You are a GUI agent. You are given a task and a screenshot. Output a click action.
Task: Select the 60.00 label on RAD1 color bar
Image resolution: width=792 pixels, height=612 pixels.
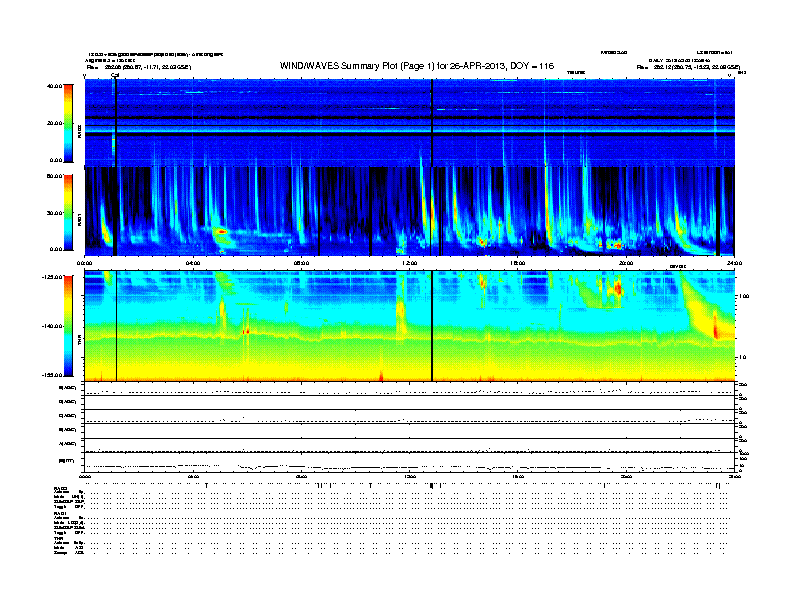click(54, 176)
